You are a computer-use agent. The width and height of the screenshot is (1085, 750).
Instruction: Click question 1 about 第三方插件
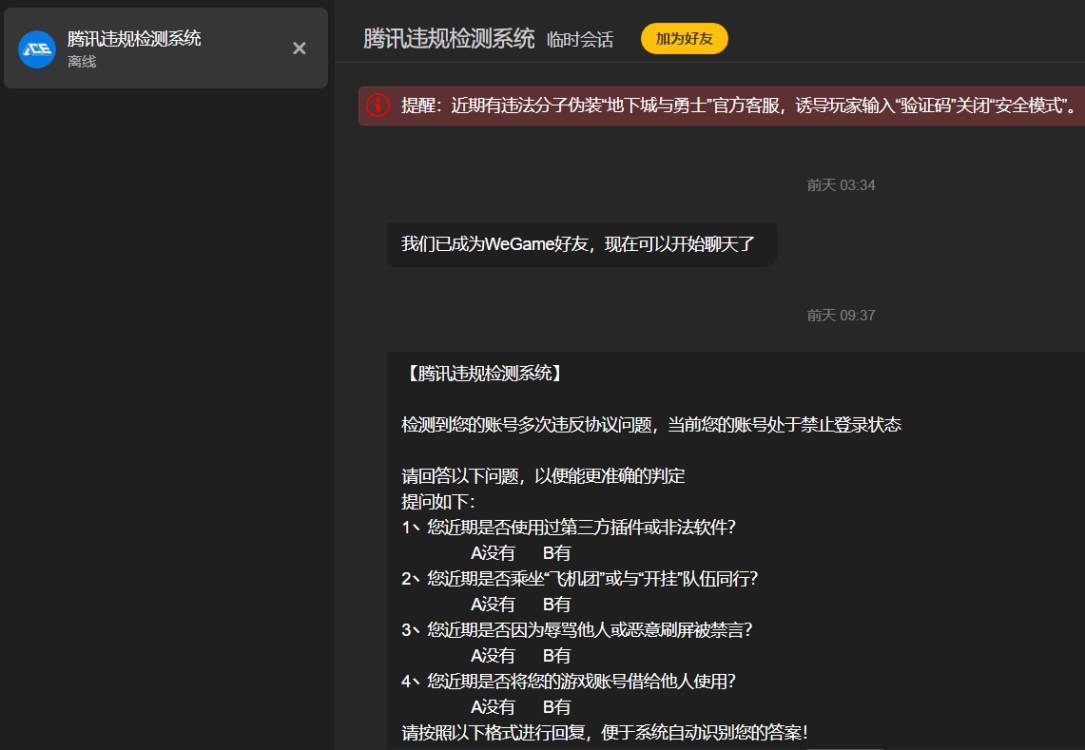click(568, 527)
